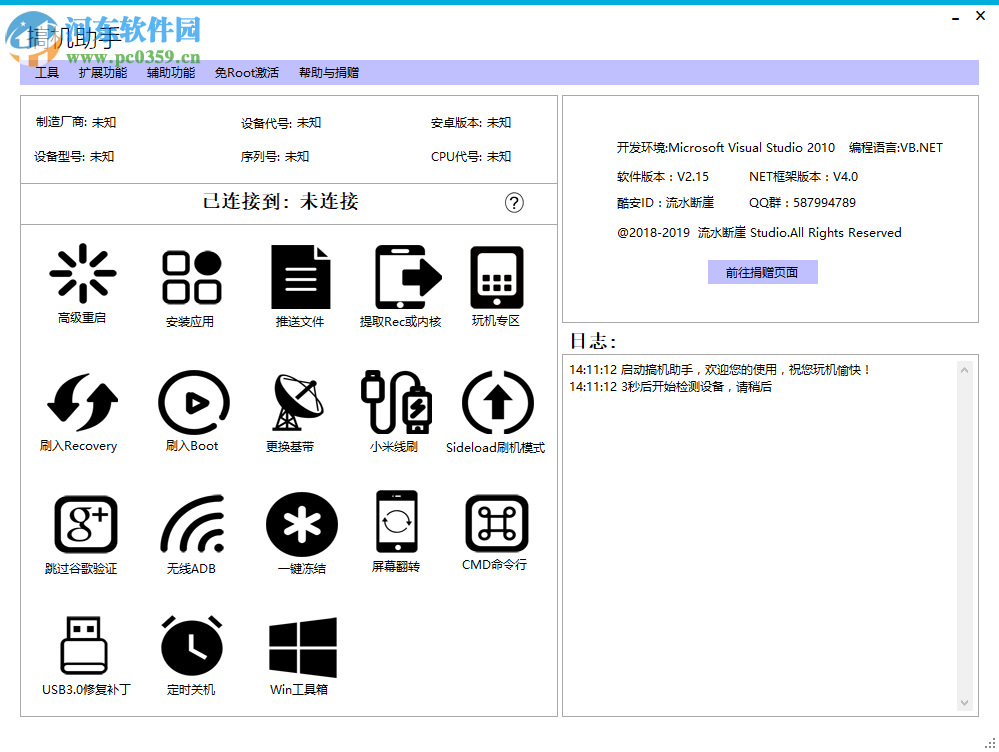Open the 工具 menu
Screen dimensions: 999x752
point(47,73)
